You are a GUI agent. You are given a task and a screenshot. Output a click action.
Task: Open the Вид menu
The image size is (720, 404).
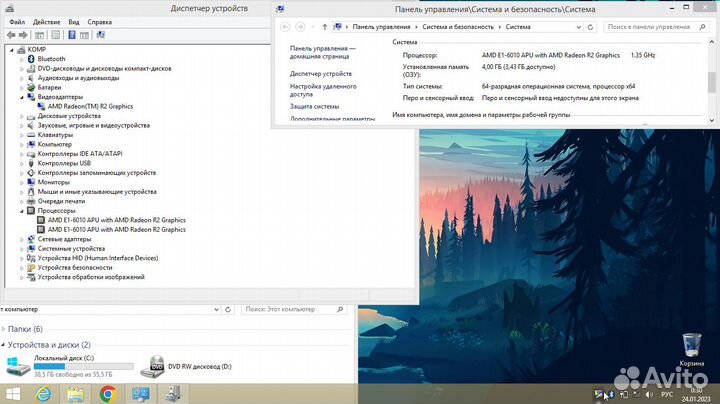click(x=73, y=22)
